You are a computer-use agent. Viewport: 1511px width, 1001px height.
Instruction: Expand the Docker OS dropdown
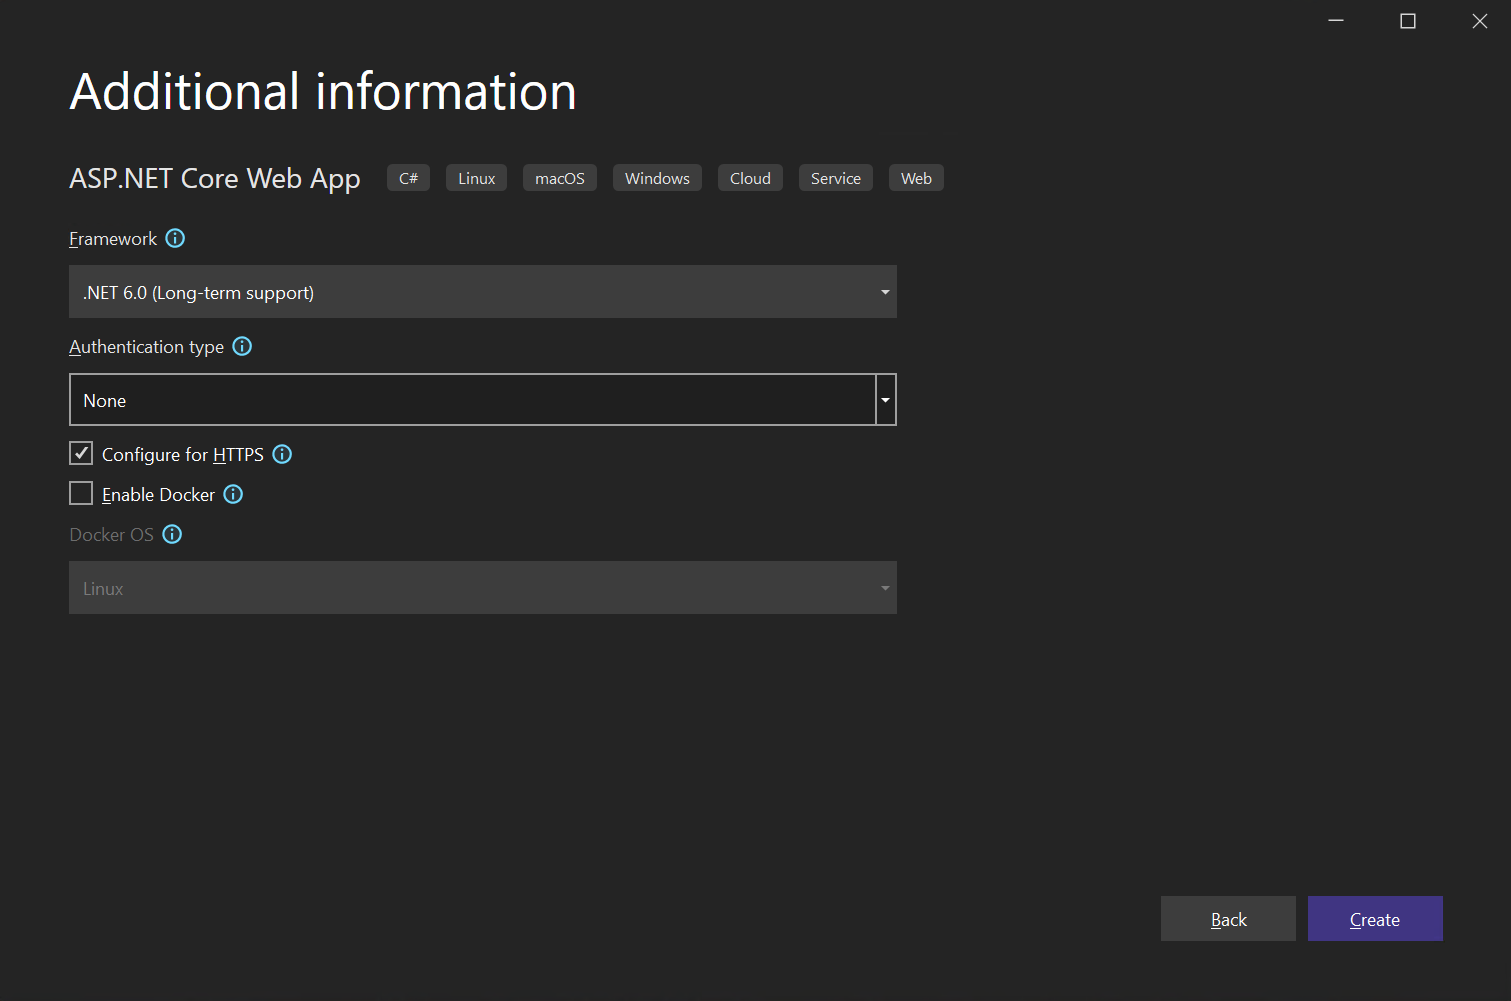pos(883,587)
